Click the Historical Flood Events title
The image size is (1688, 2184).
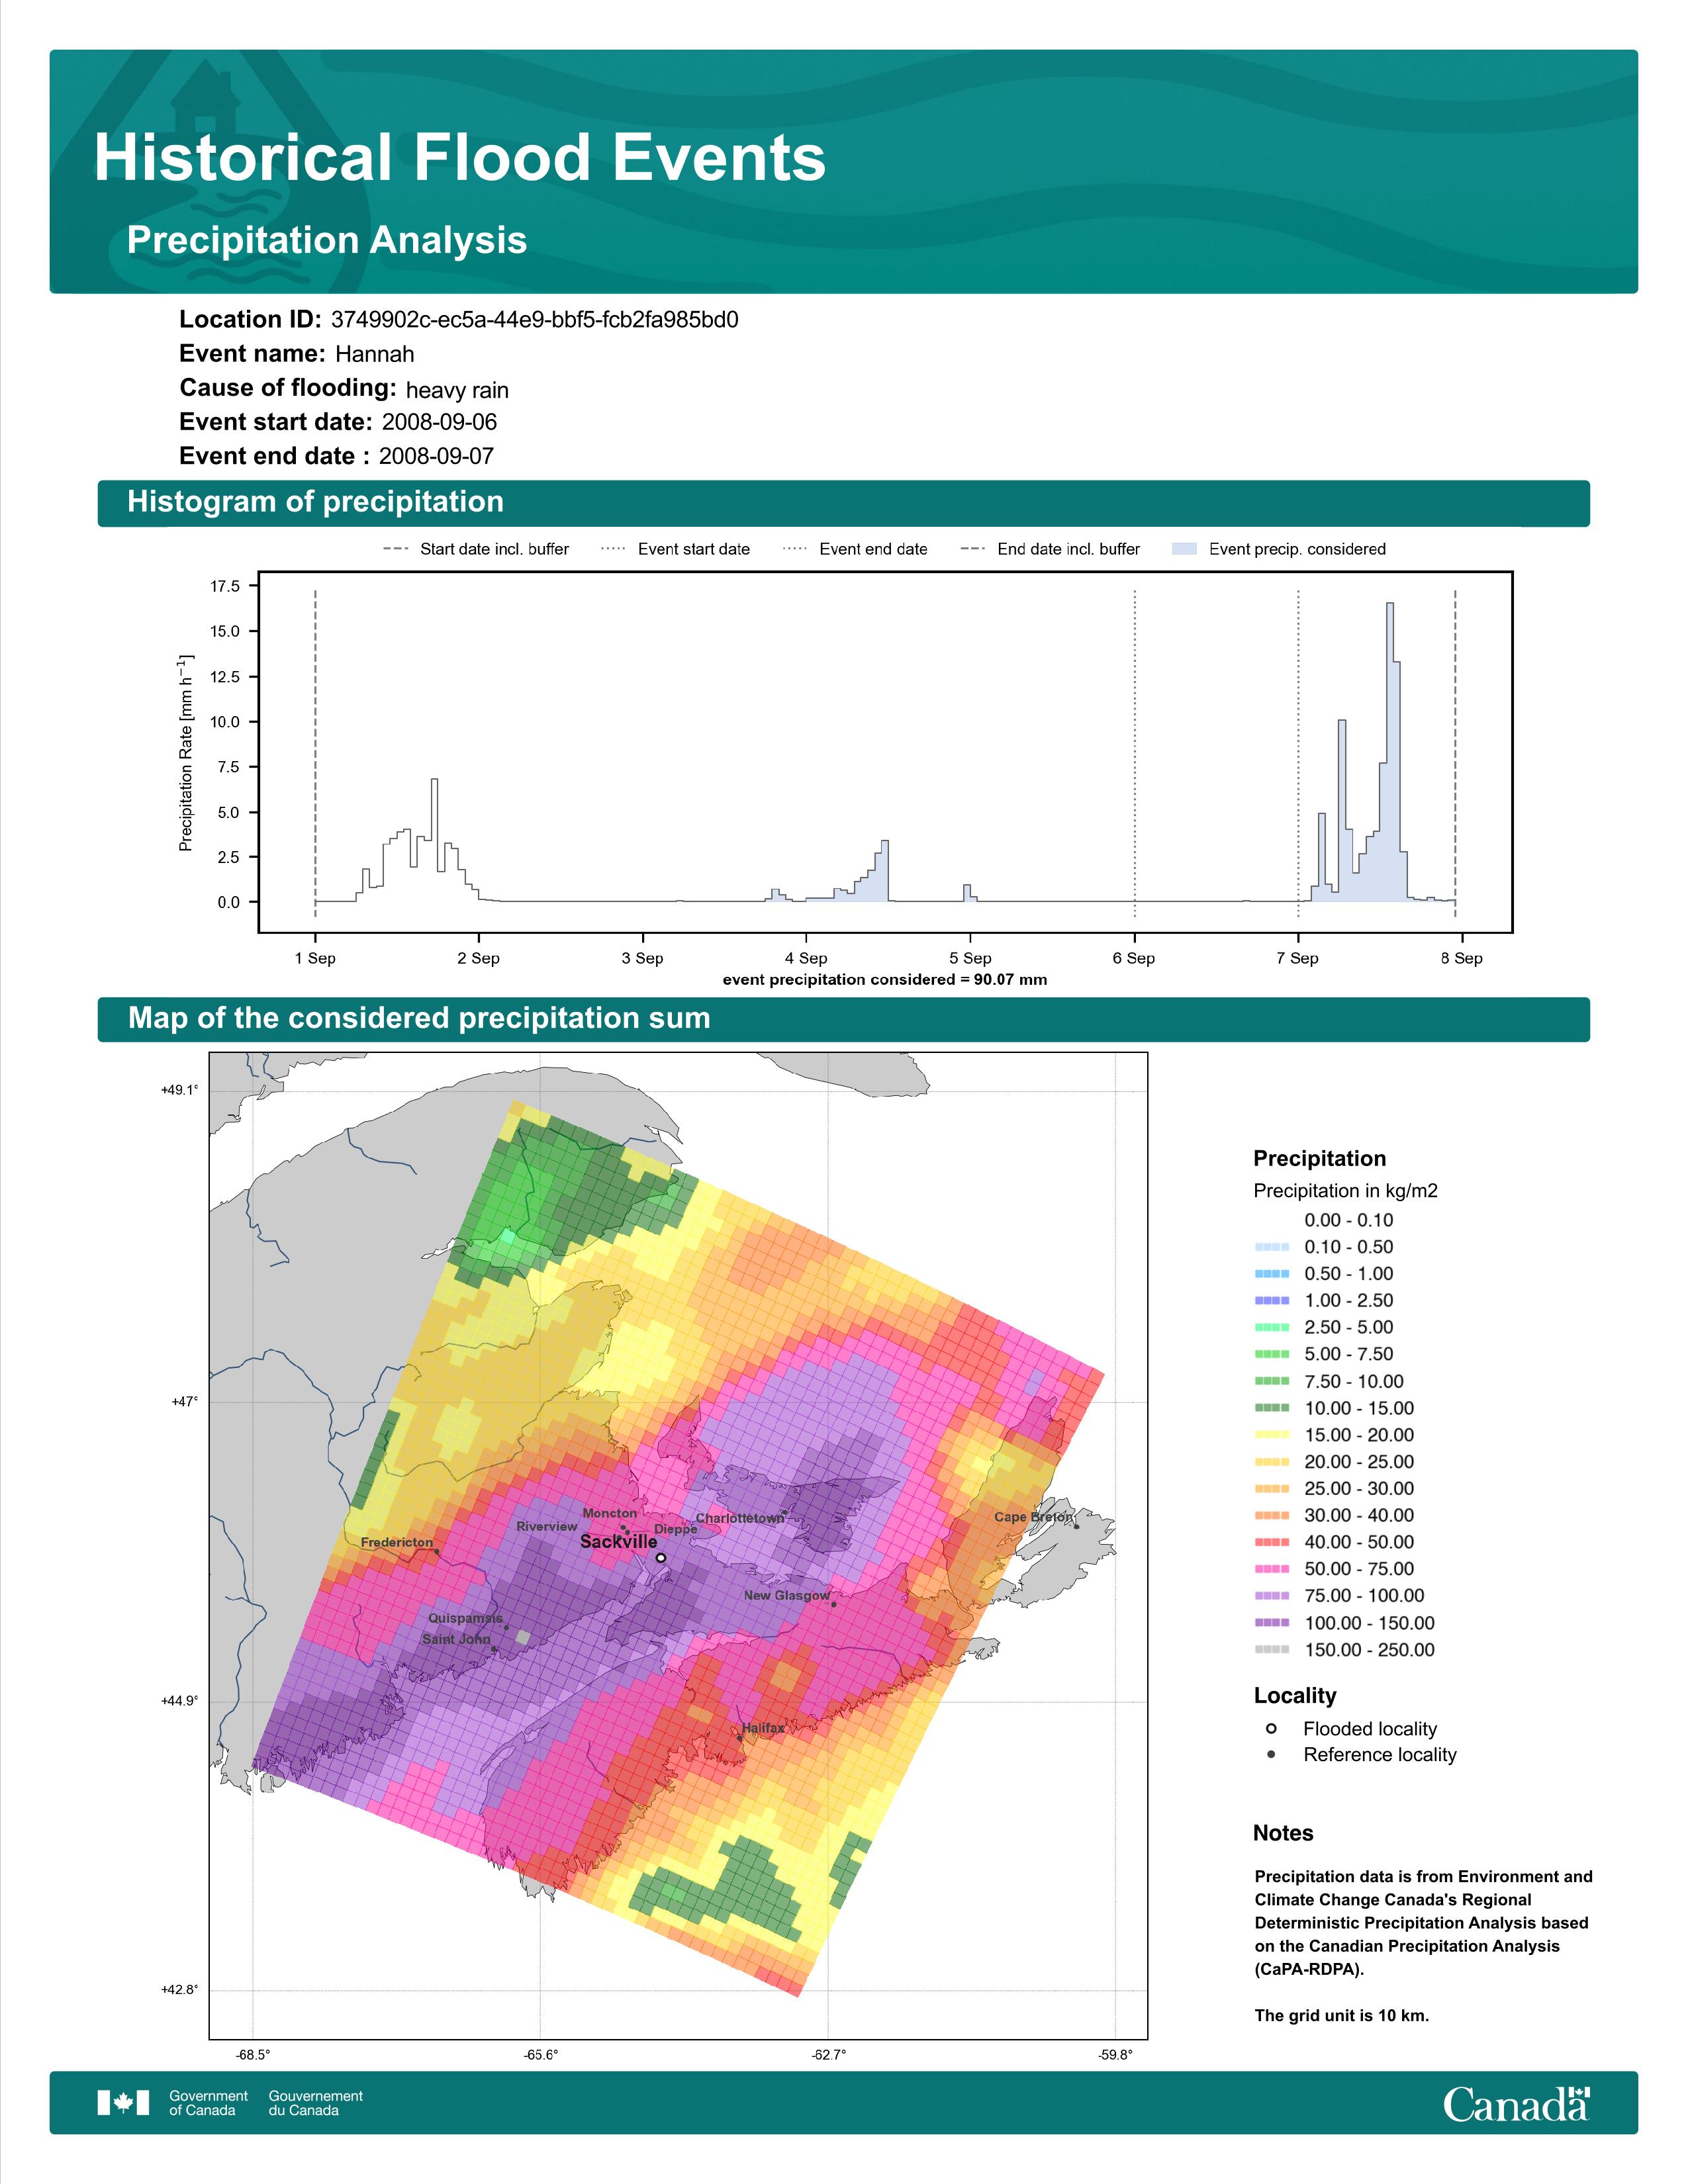[x=460, y=158]
